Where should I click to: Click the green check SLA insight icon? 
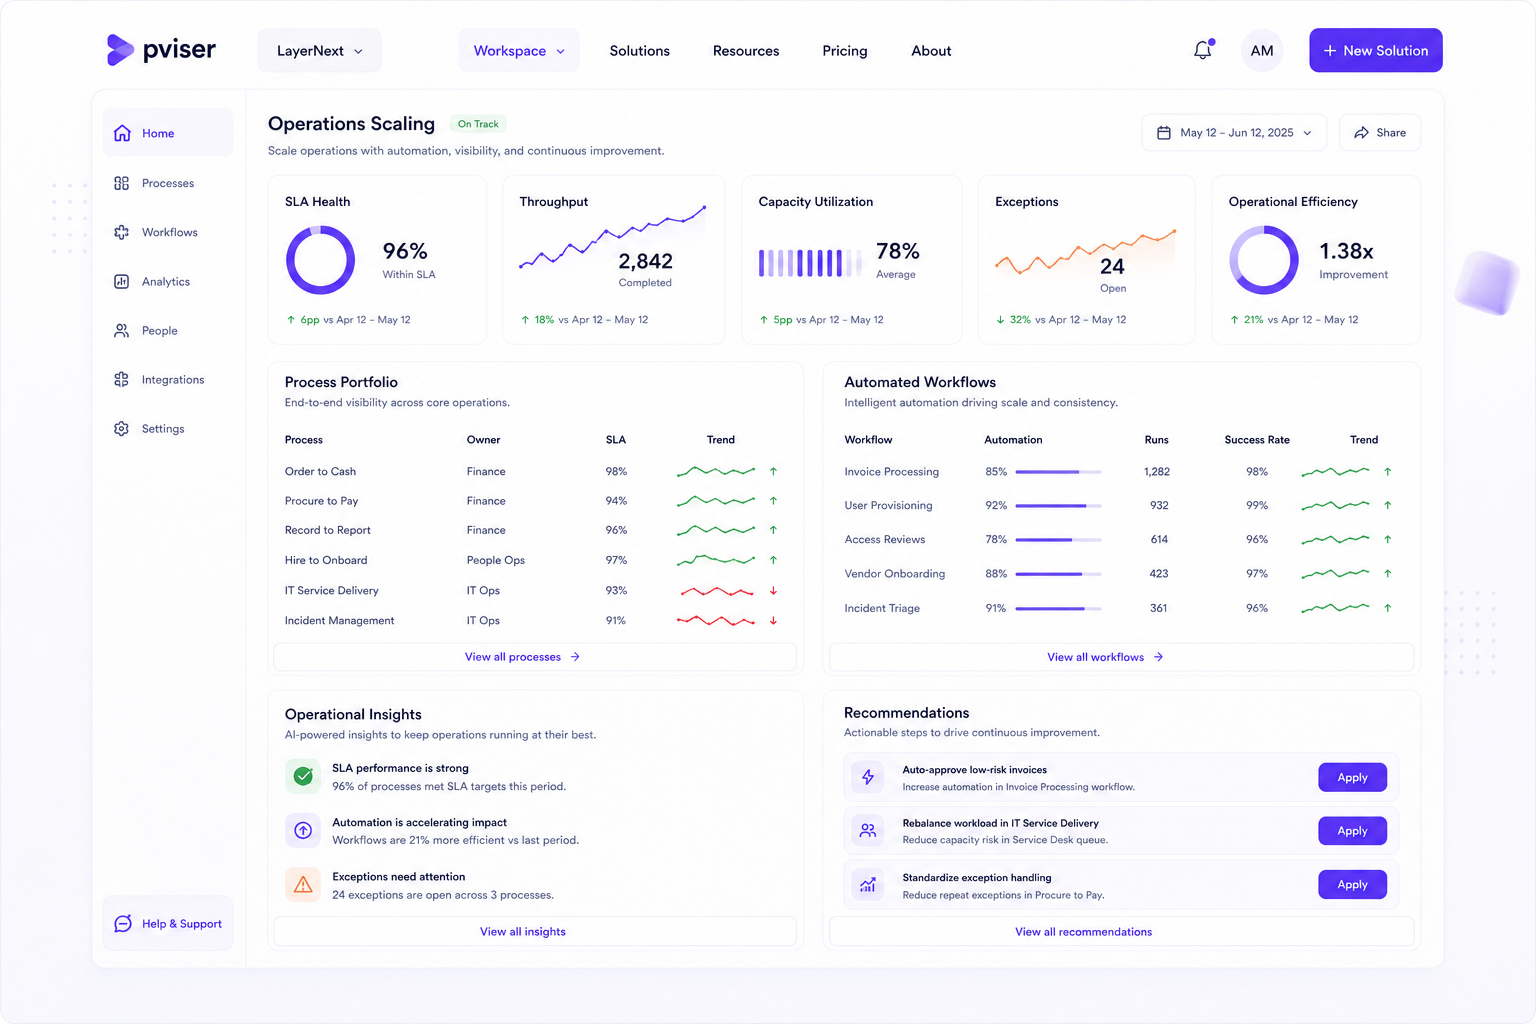point(303,776)
